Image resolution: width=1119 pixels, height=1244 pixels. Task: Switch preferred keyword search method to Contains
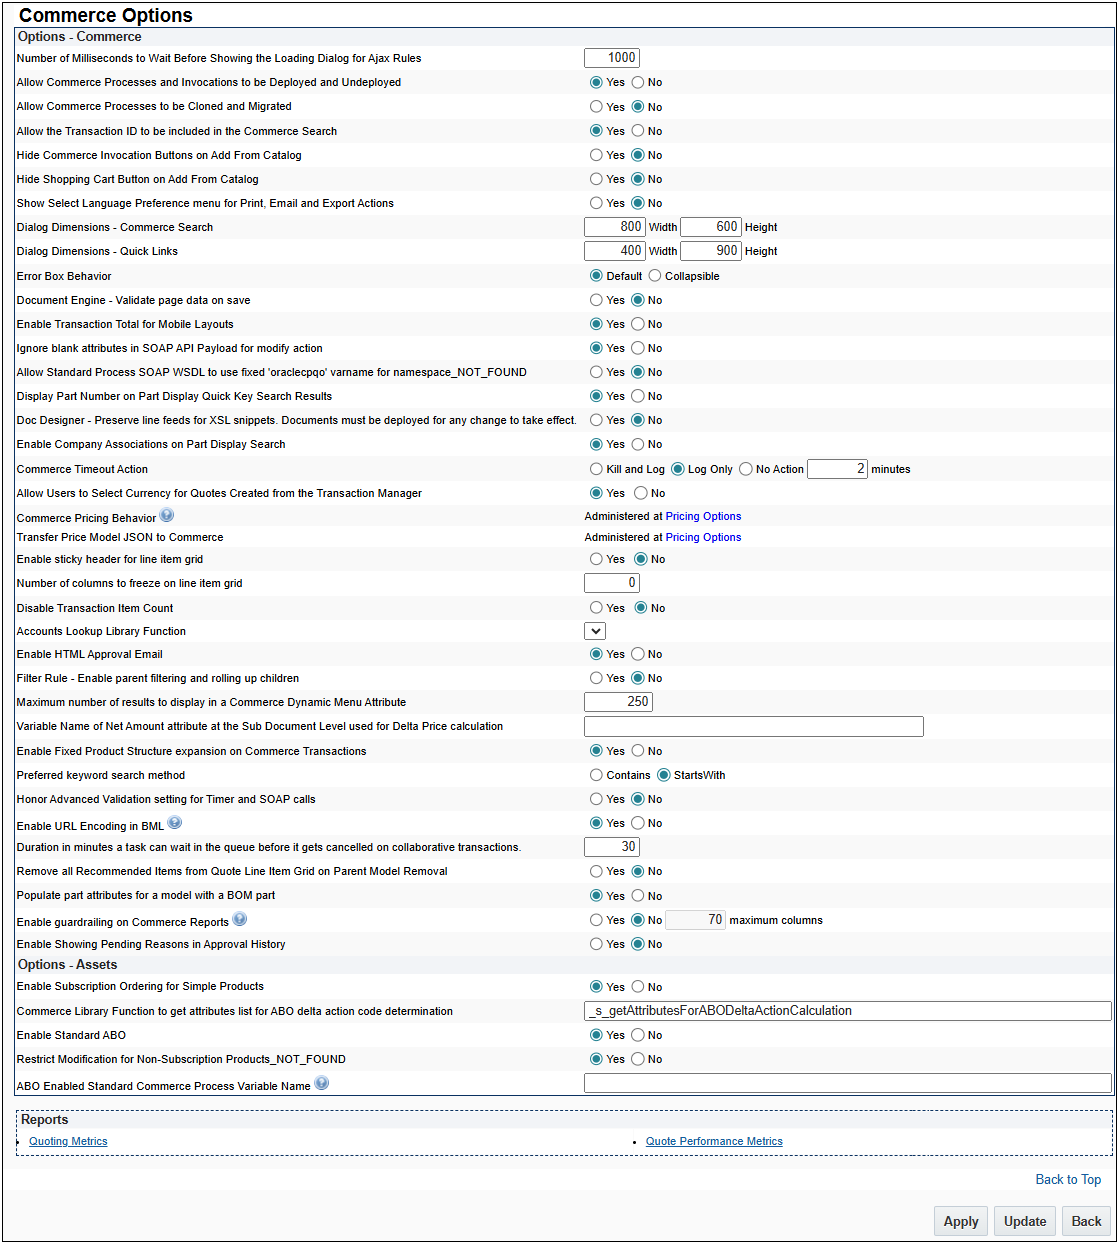pos(597,774)
